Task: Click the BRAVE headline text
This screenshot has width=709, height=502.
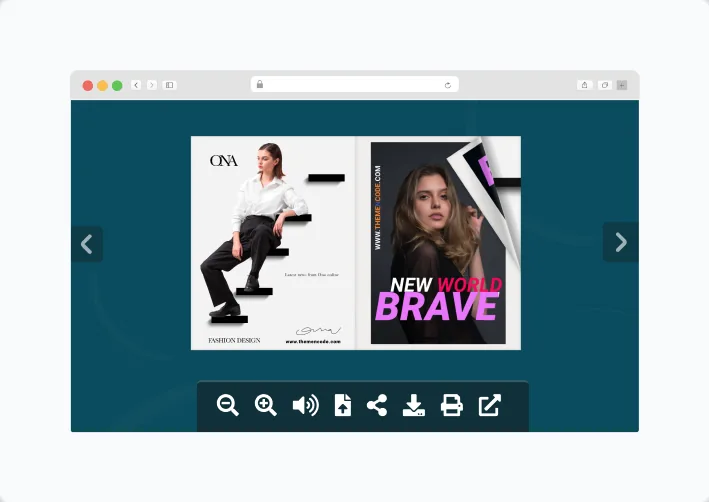Action: 437,306
